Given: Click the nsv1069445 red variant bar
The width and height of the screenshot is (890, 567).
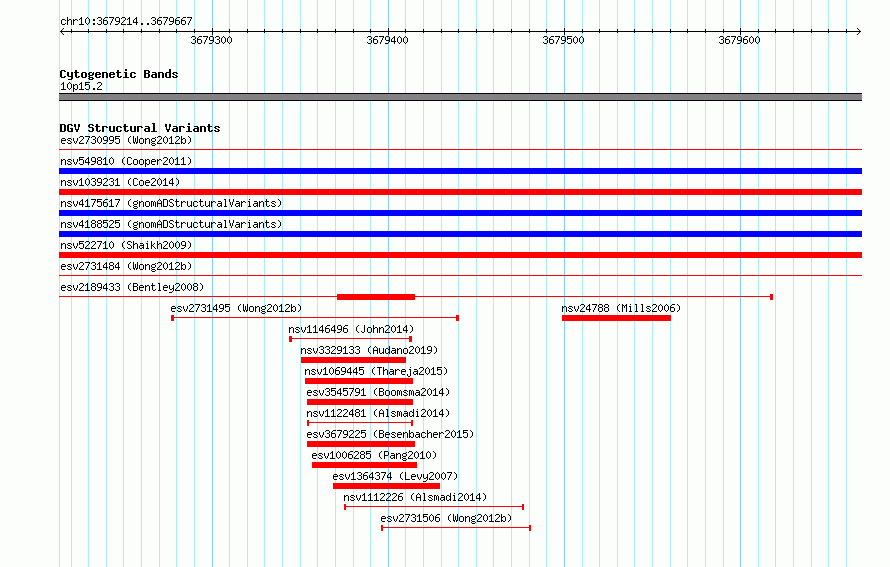Looking at the screenshot, I should pyautogui.click(x=359, y=381).
